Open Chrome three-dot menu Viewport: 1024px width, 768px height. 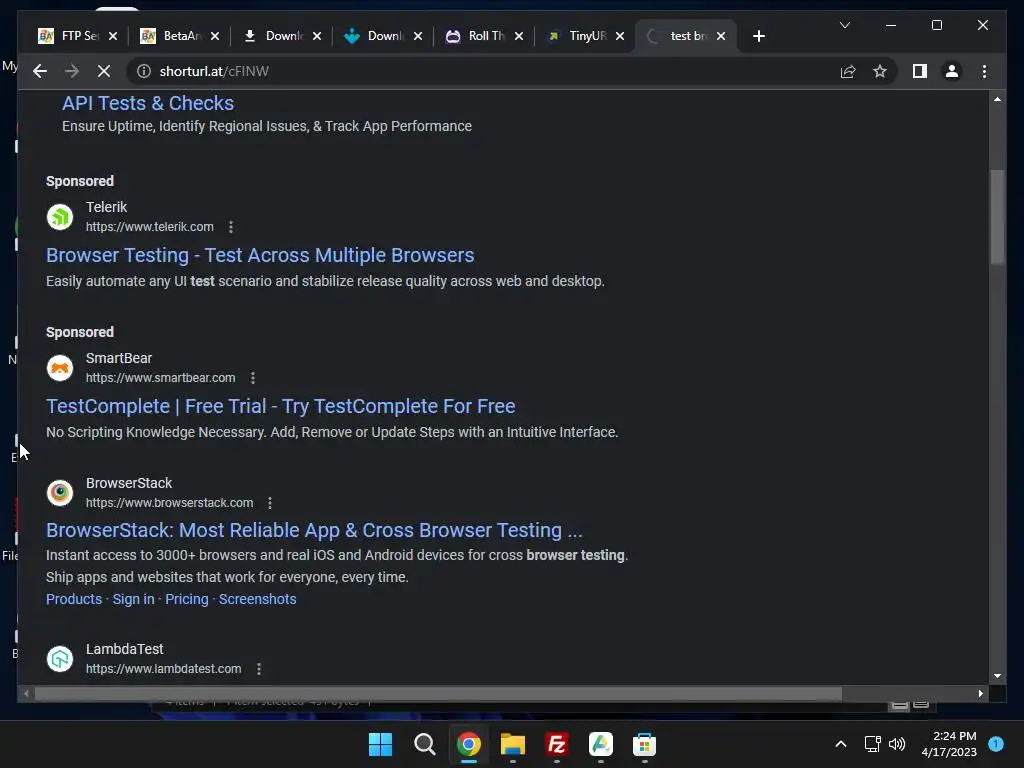pyautogui.click(x=984, y=71)
